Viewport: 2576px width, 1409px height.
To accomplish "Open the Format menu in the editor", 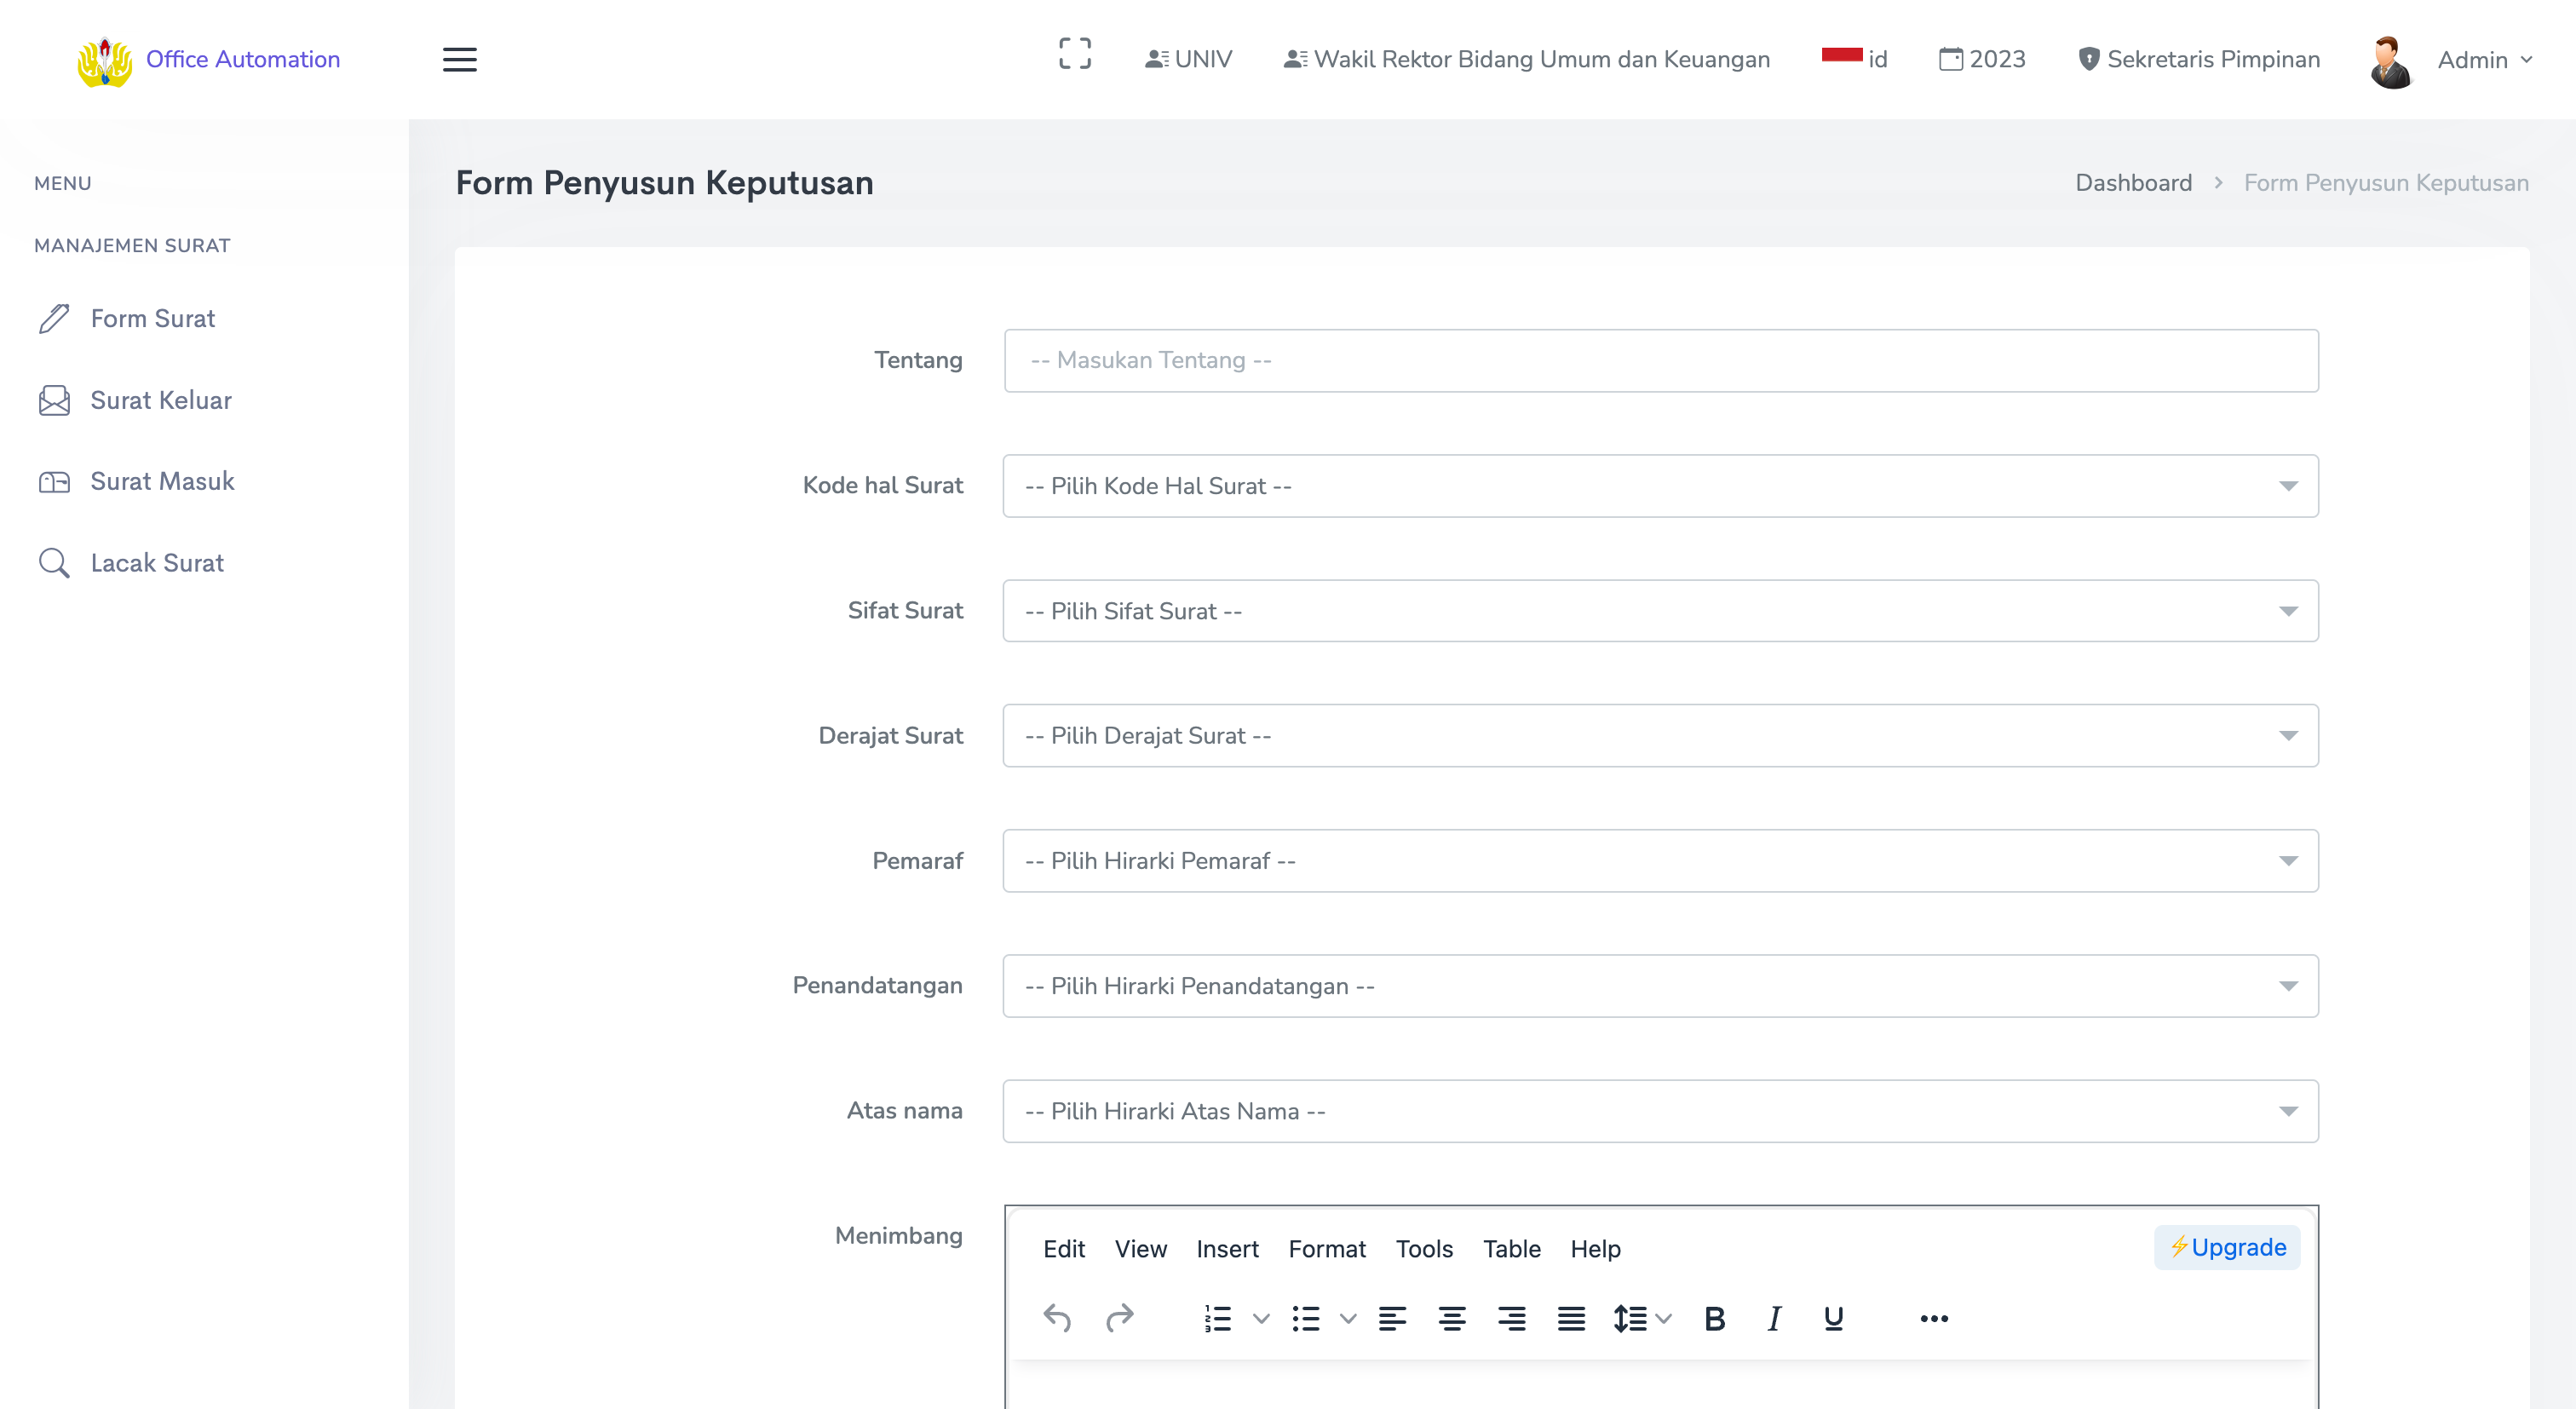I will [1326, 1248].
